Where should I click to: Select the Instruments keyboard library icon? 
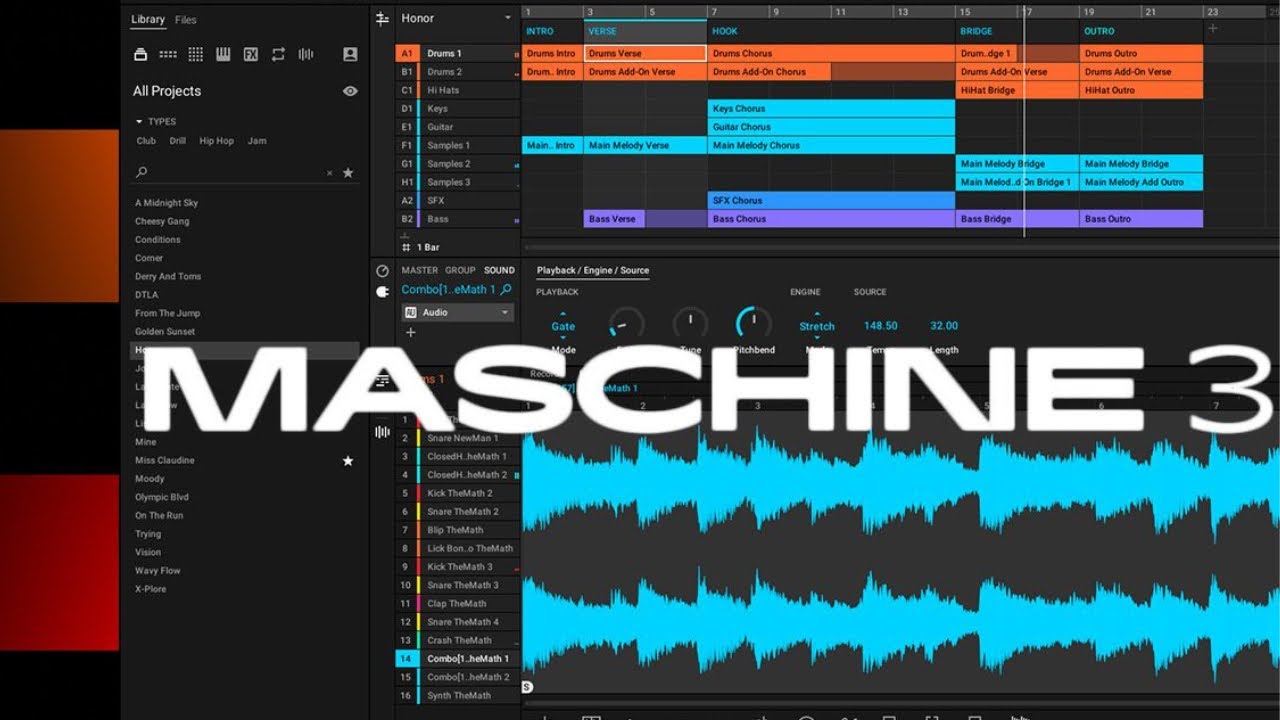pos(223,54)
